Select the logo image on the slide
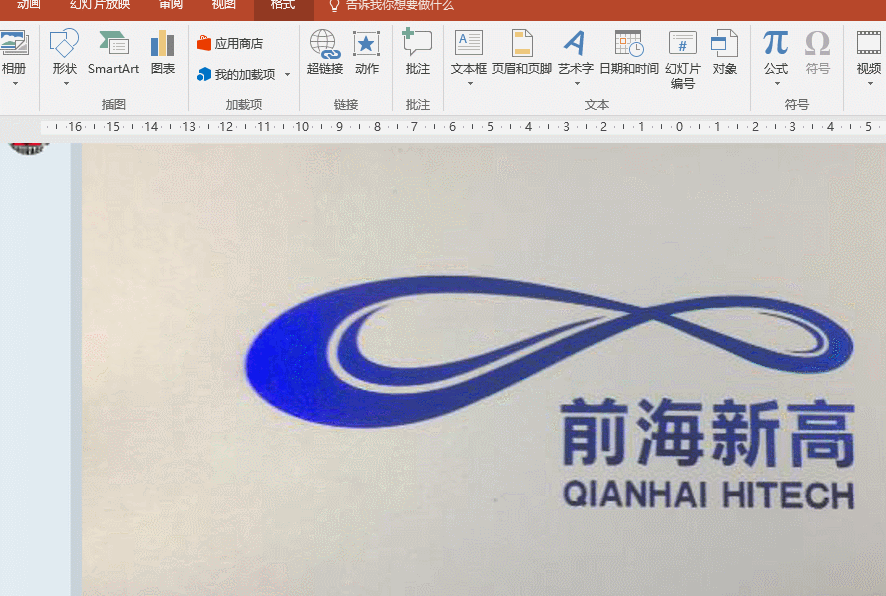Screen dimensions: 886x596 tap(484, 369)
